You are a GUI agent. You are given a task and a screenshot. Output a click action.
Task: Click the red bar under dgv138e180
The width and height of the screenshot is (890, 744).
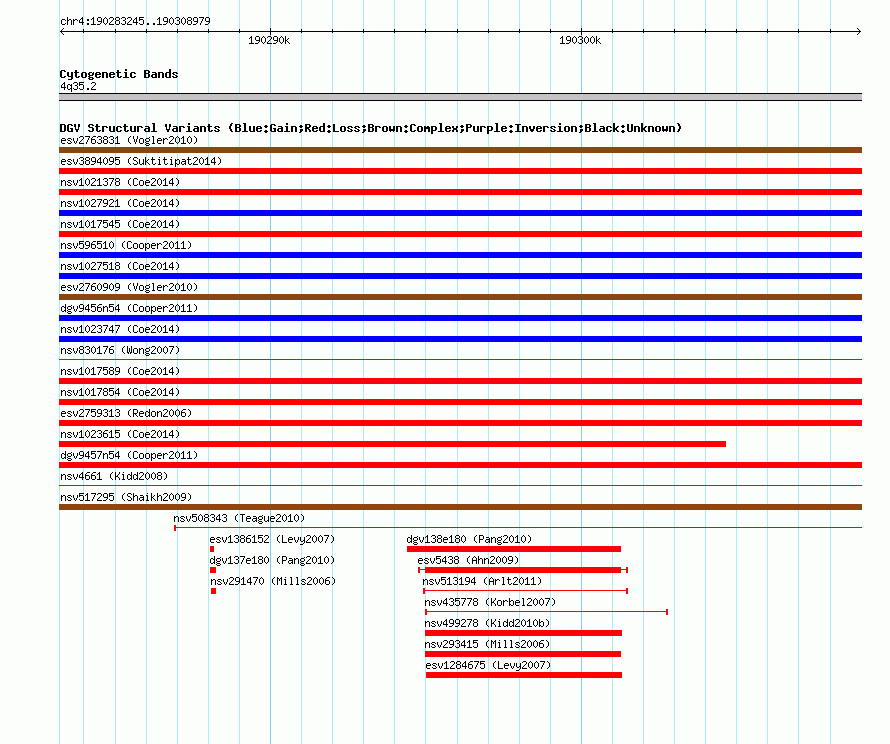pos(514,549)
